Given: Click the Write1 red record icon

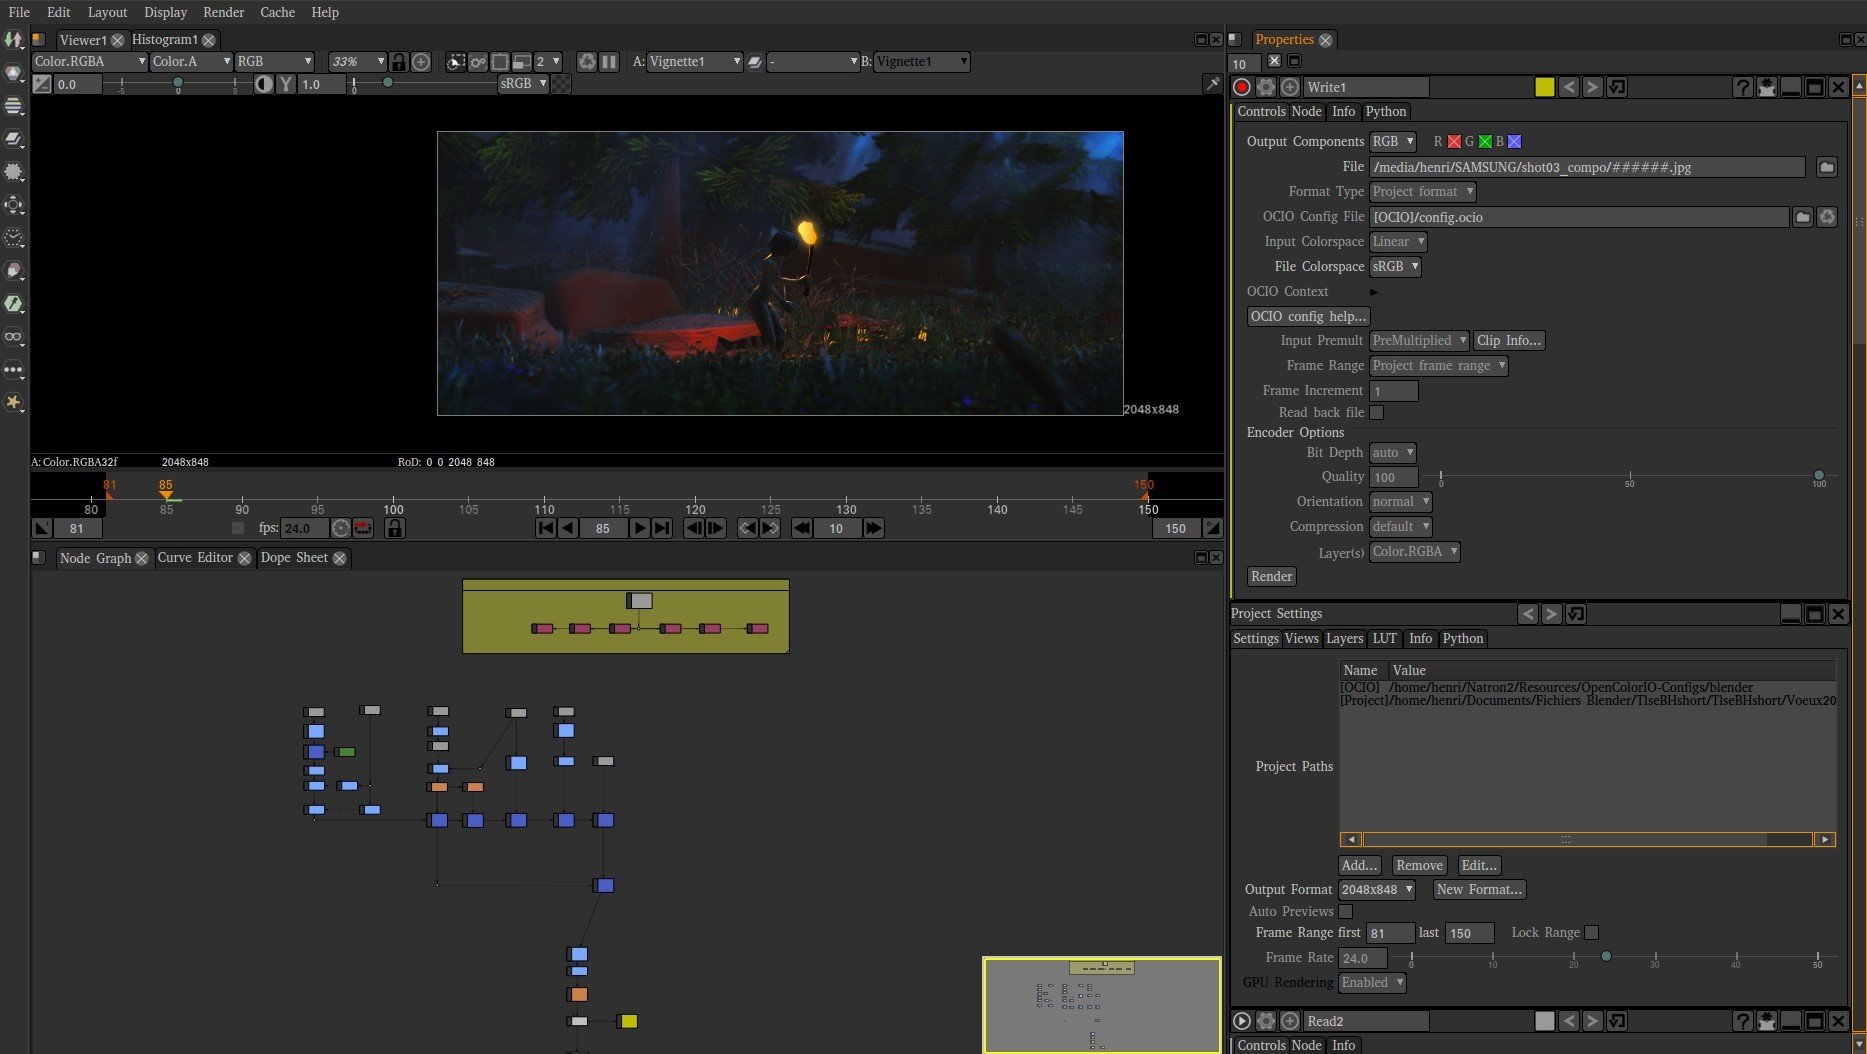Looking at the screenshot, I should click(1242, 87).
